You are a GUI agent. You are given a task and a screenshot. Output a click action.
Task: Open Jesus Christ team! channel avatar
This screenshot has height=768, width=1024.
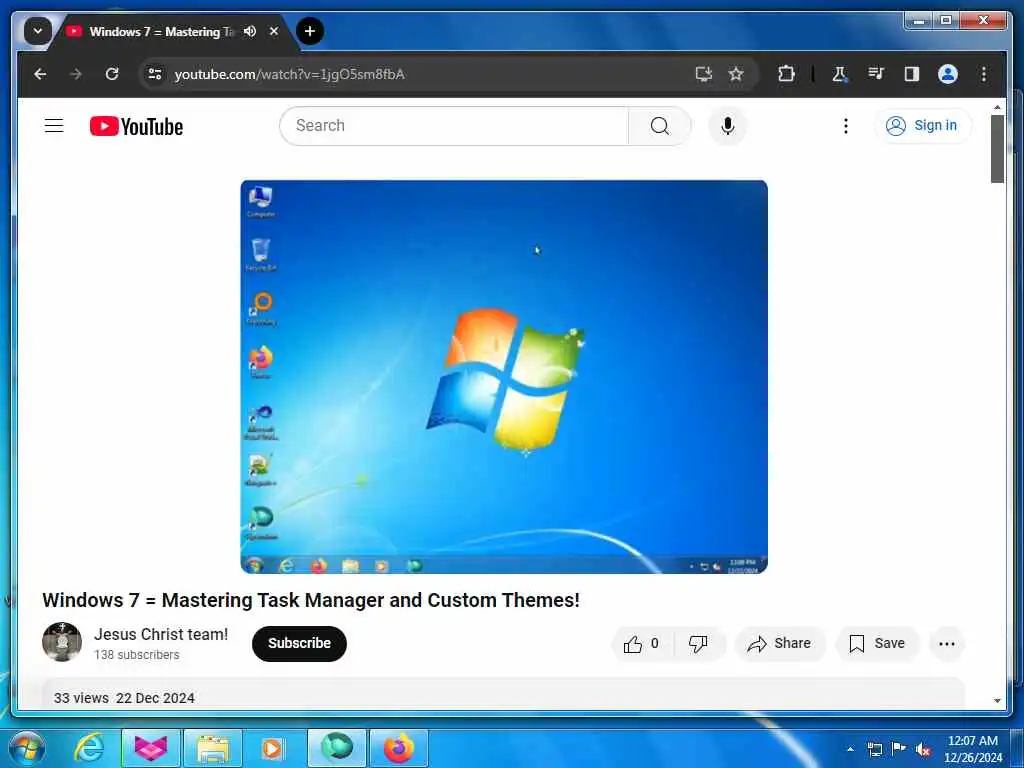tap(62, 642)
